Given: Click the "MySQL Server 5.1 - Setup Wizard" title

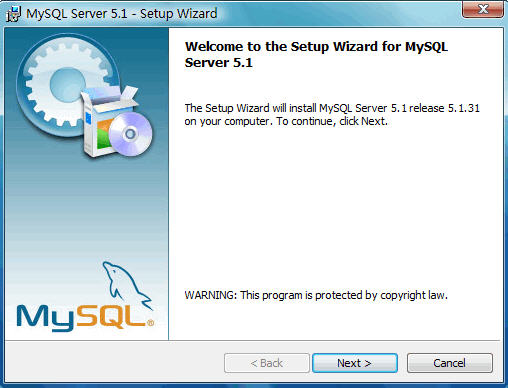Looking at the screenshot, I should pos(122,14).
